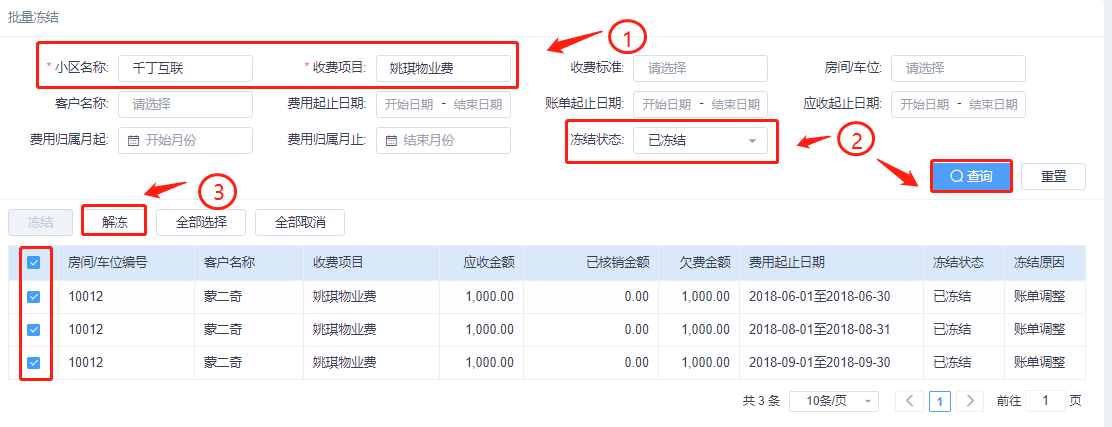Image resolution: width=1112 pixels, height=427 pixels.
Task: Open the 小区名称 selector
Action: [x=186, y=68]
